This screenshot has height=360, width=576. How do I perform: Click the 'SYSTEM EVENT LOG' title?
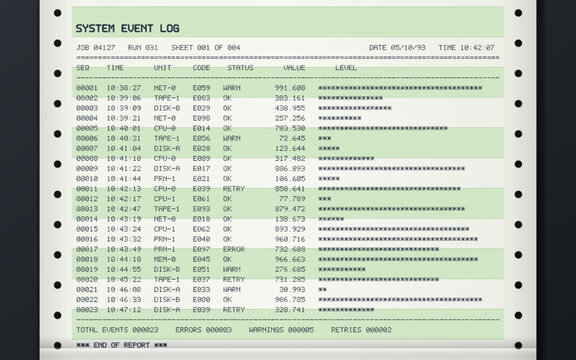[127, 28]
